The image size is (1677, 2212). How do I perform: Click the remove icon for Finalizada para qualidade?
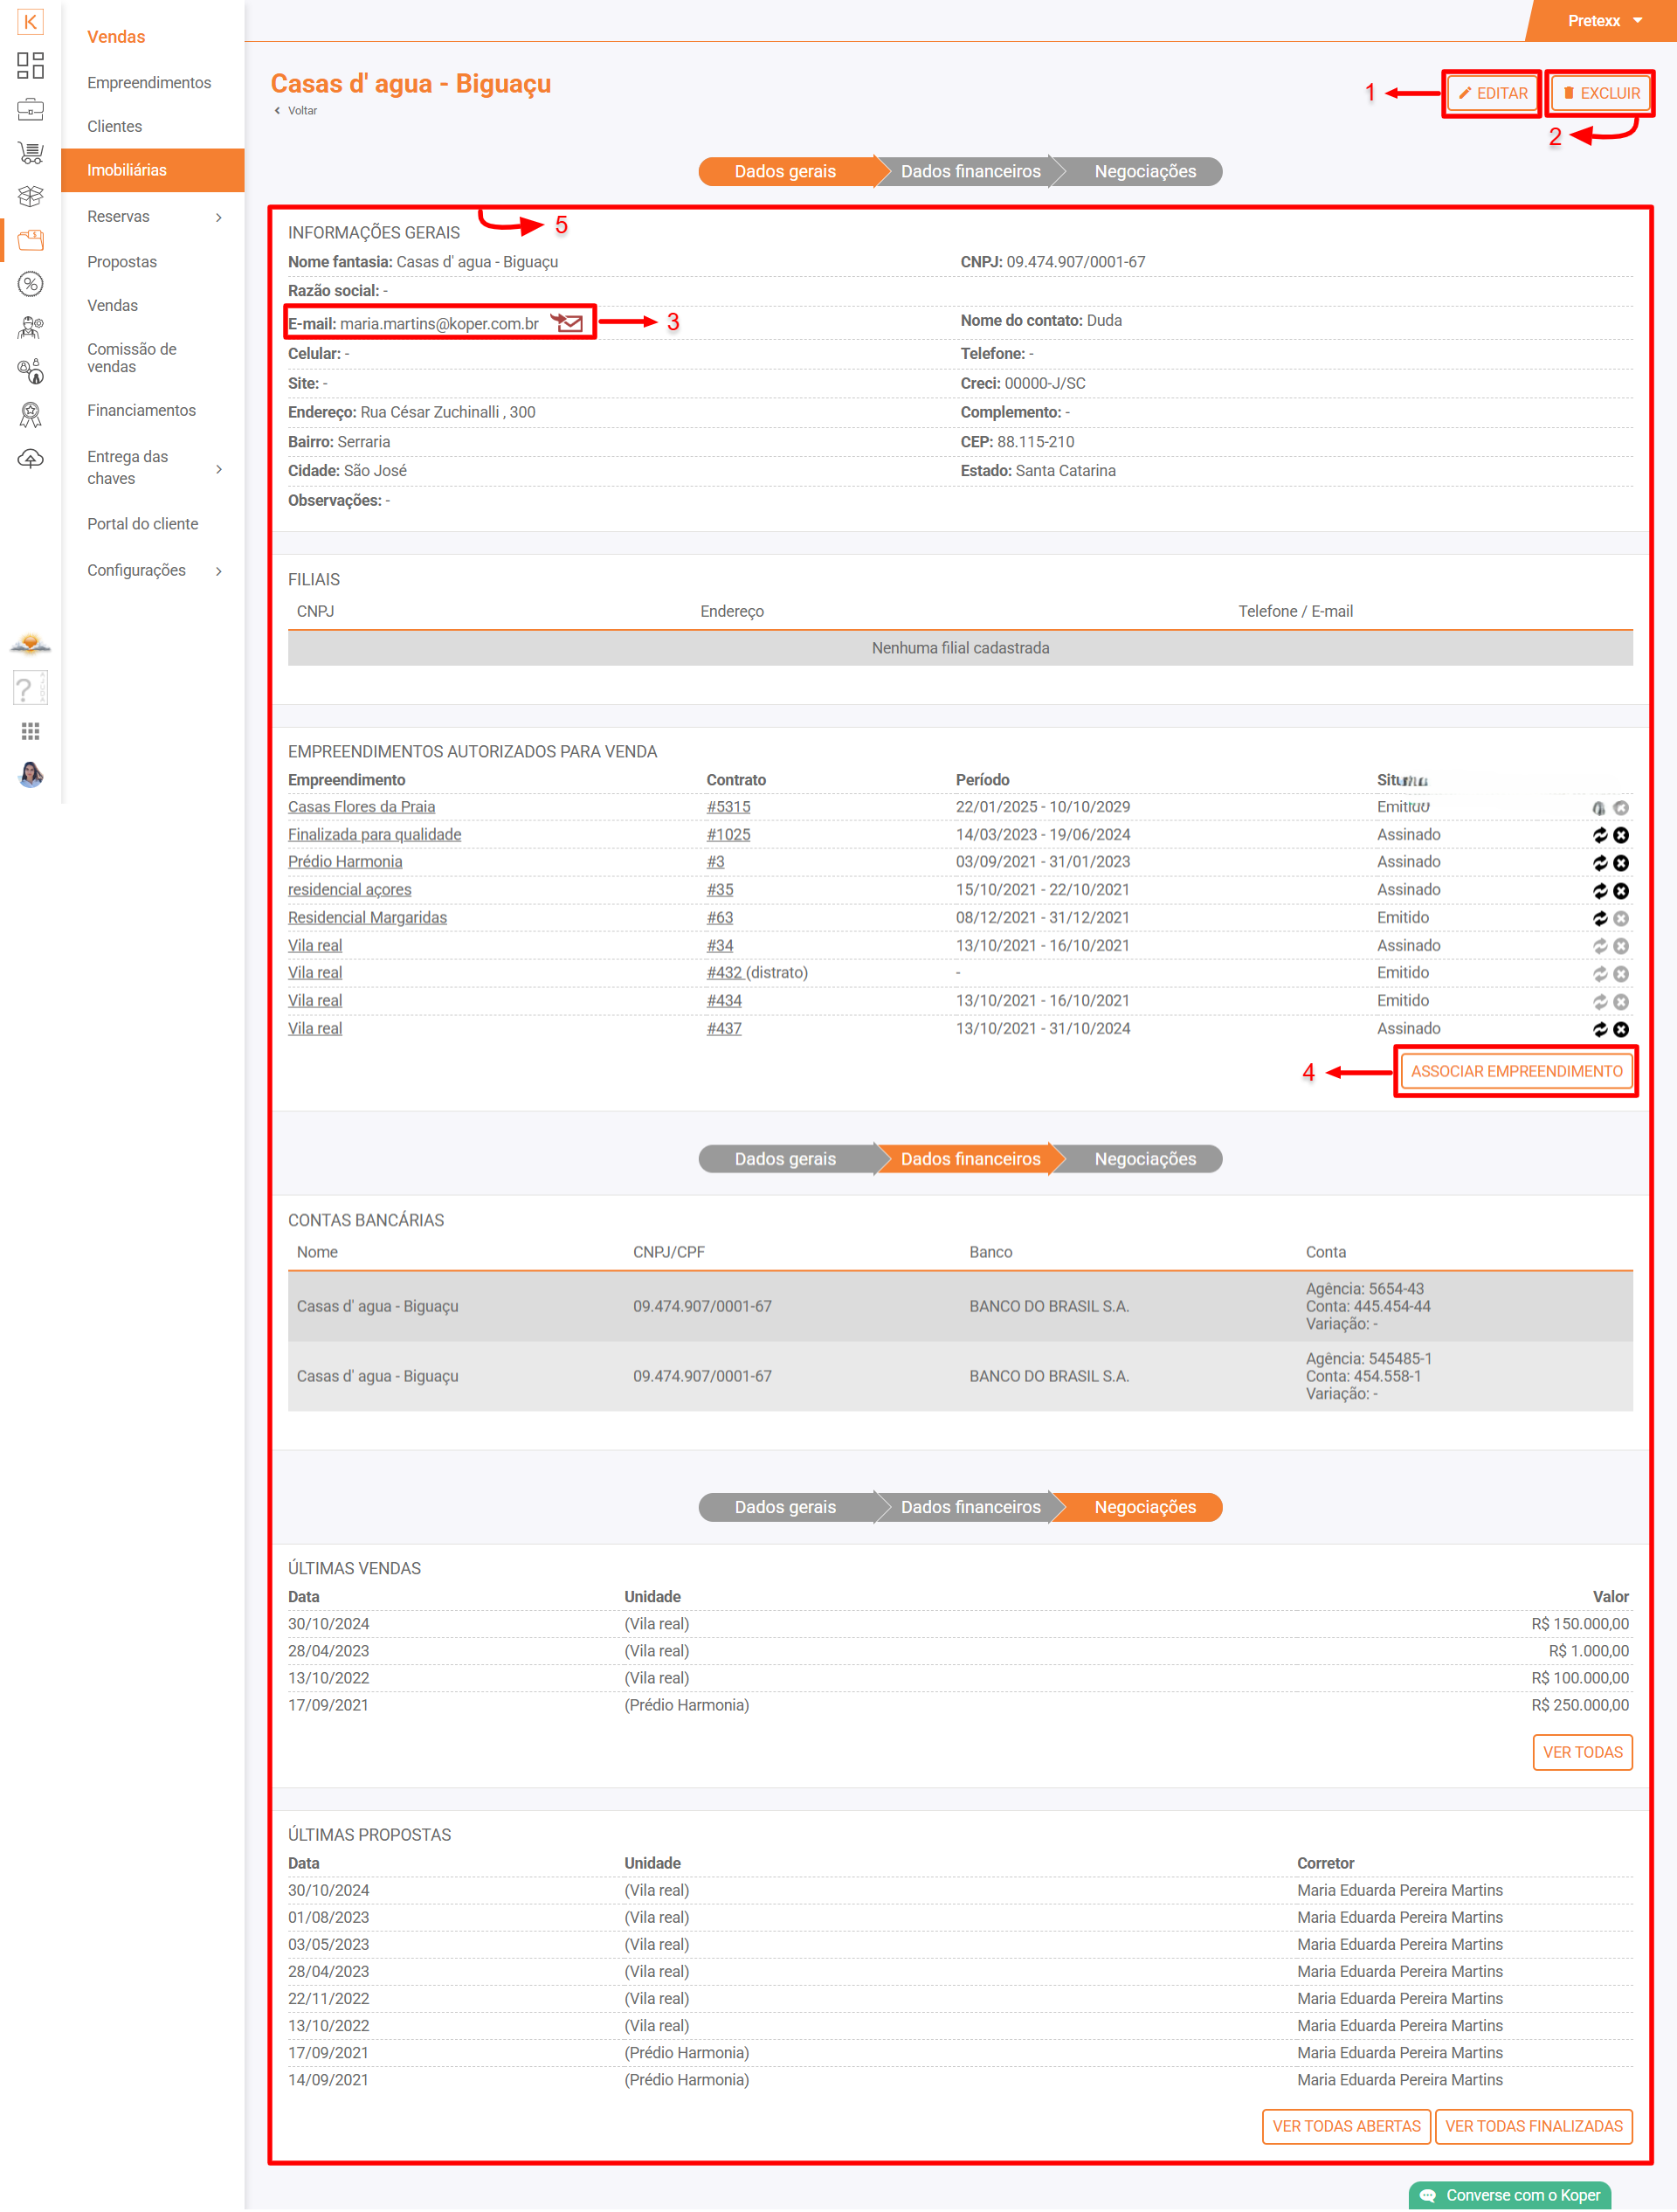(x=1621, y=835)
